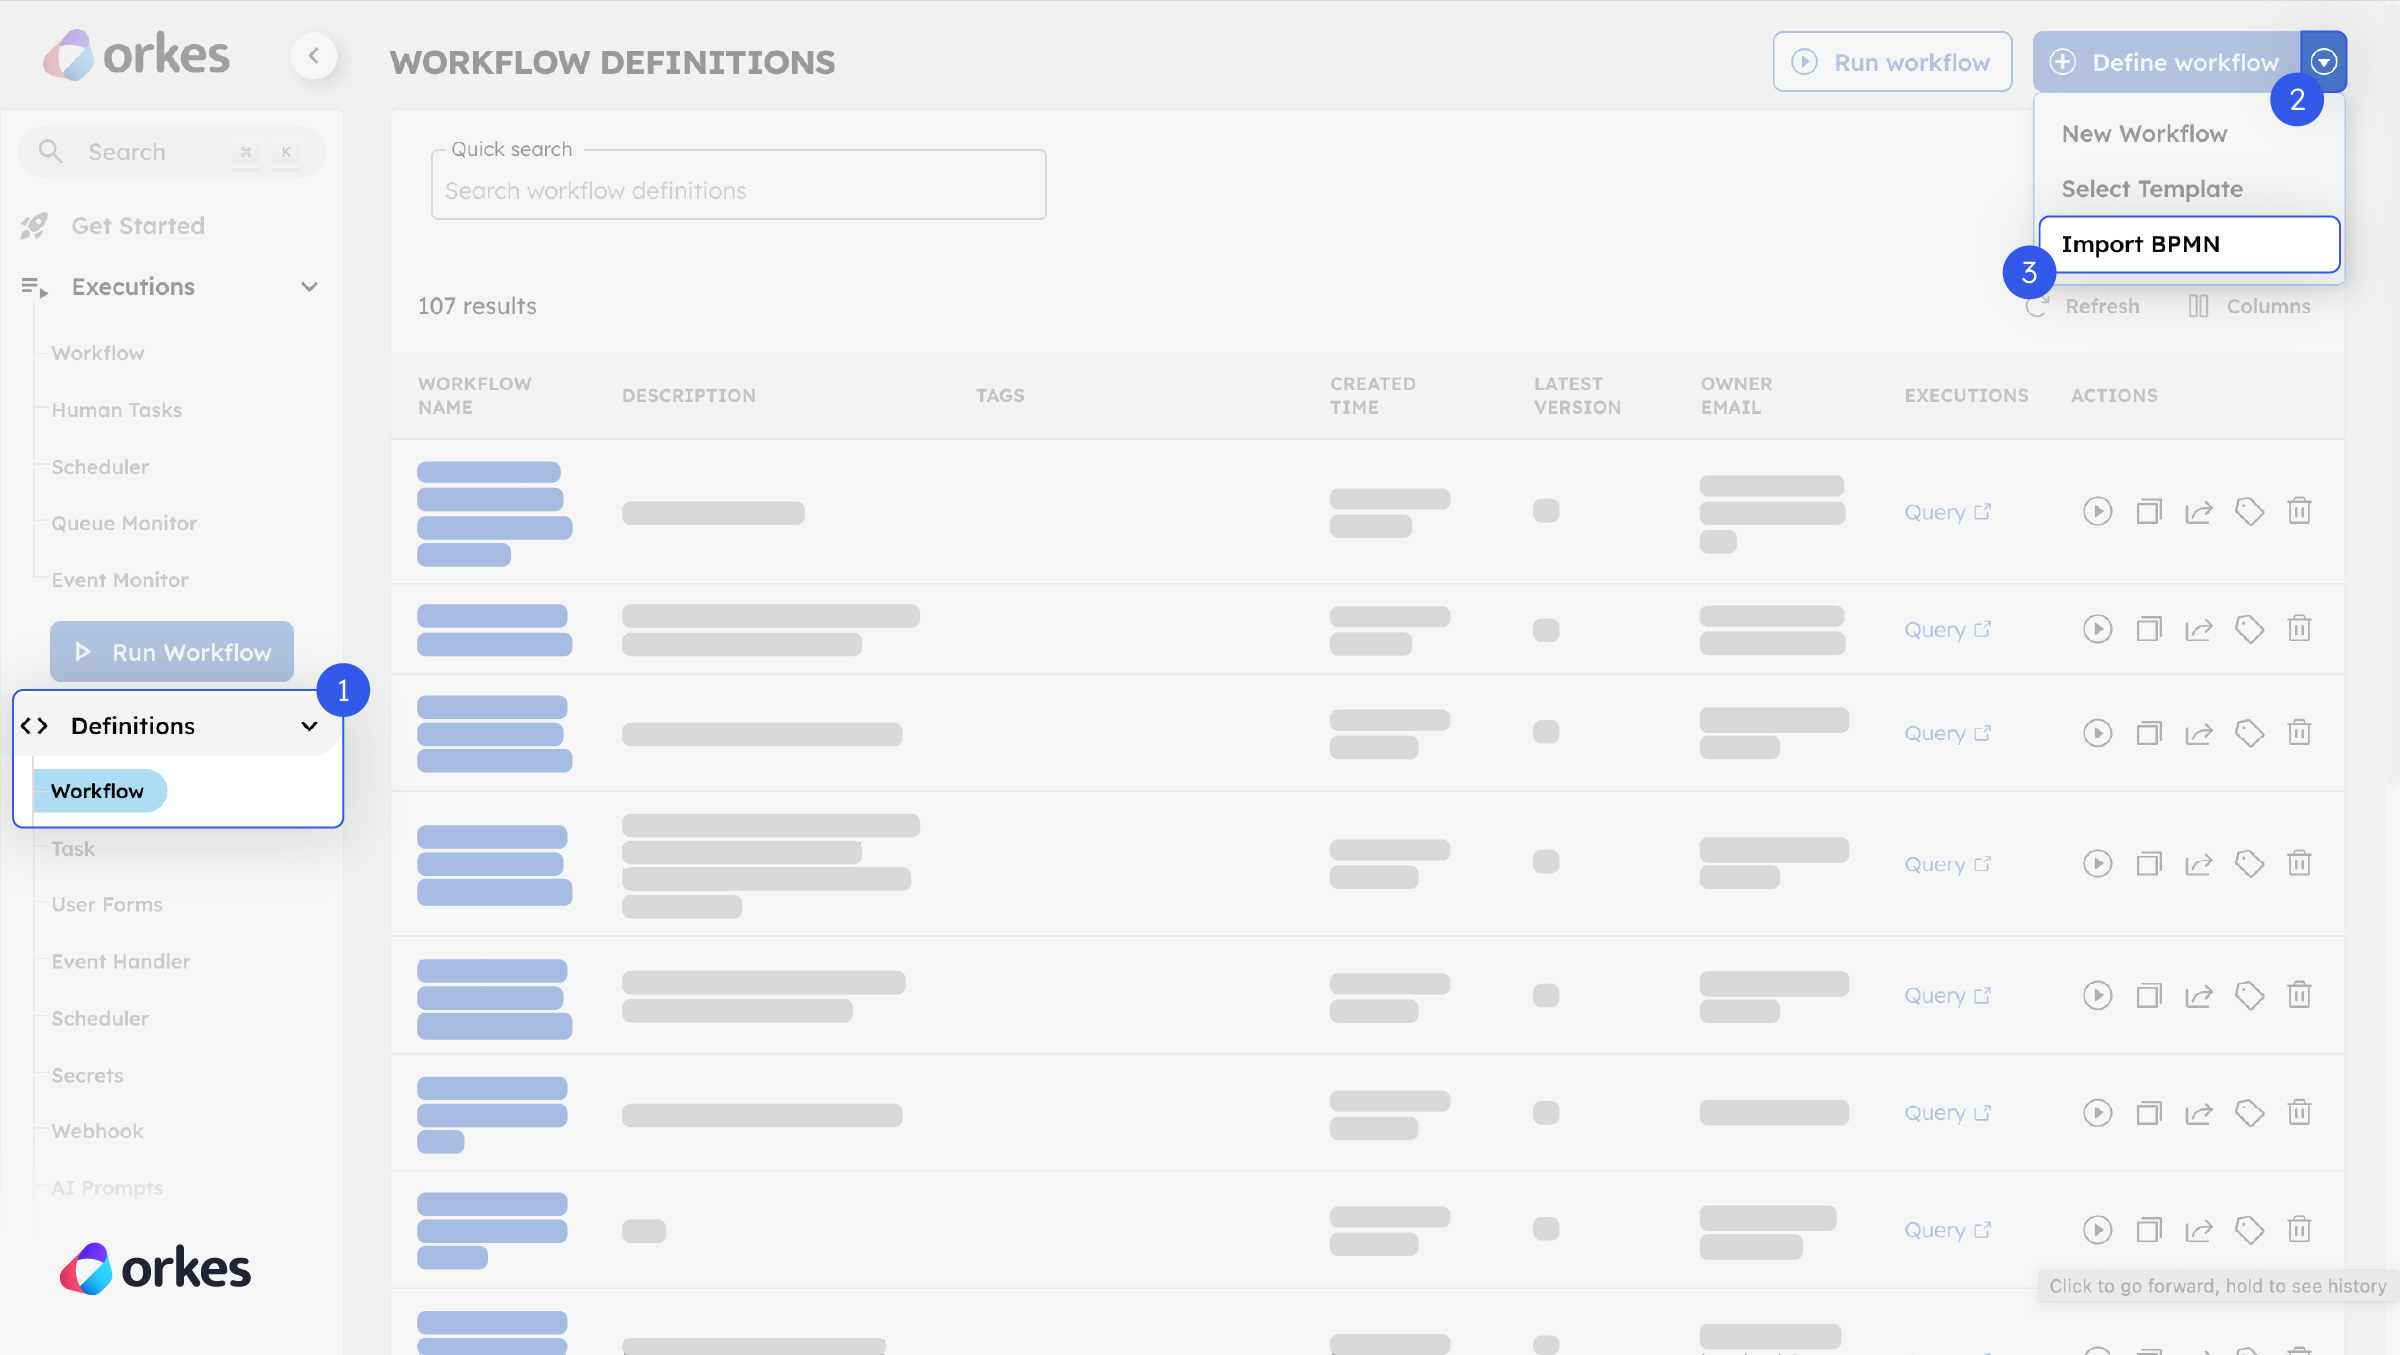Viewport: 2400px width, 1355px height.
Task: Click the Search icon in the sidebar
Action: click(50, 151)
